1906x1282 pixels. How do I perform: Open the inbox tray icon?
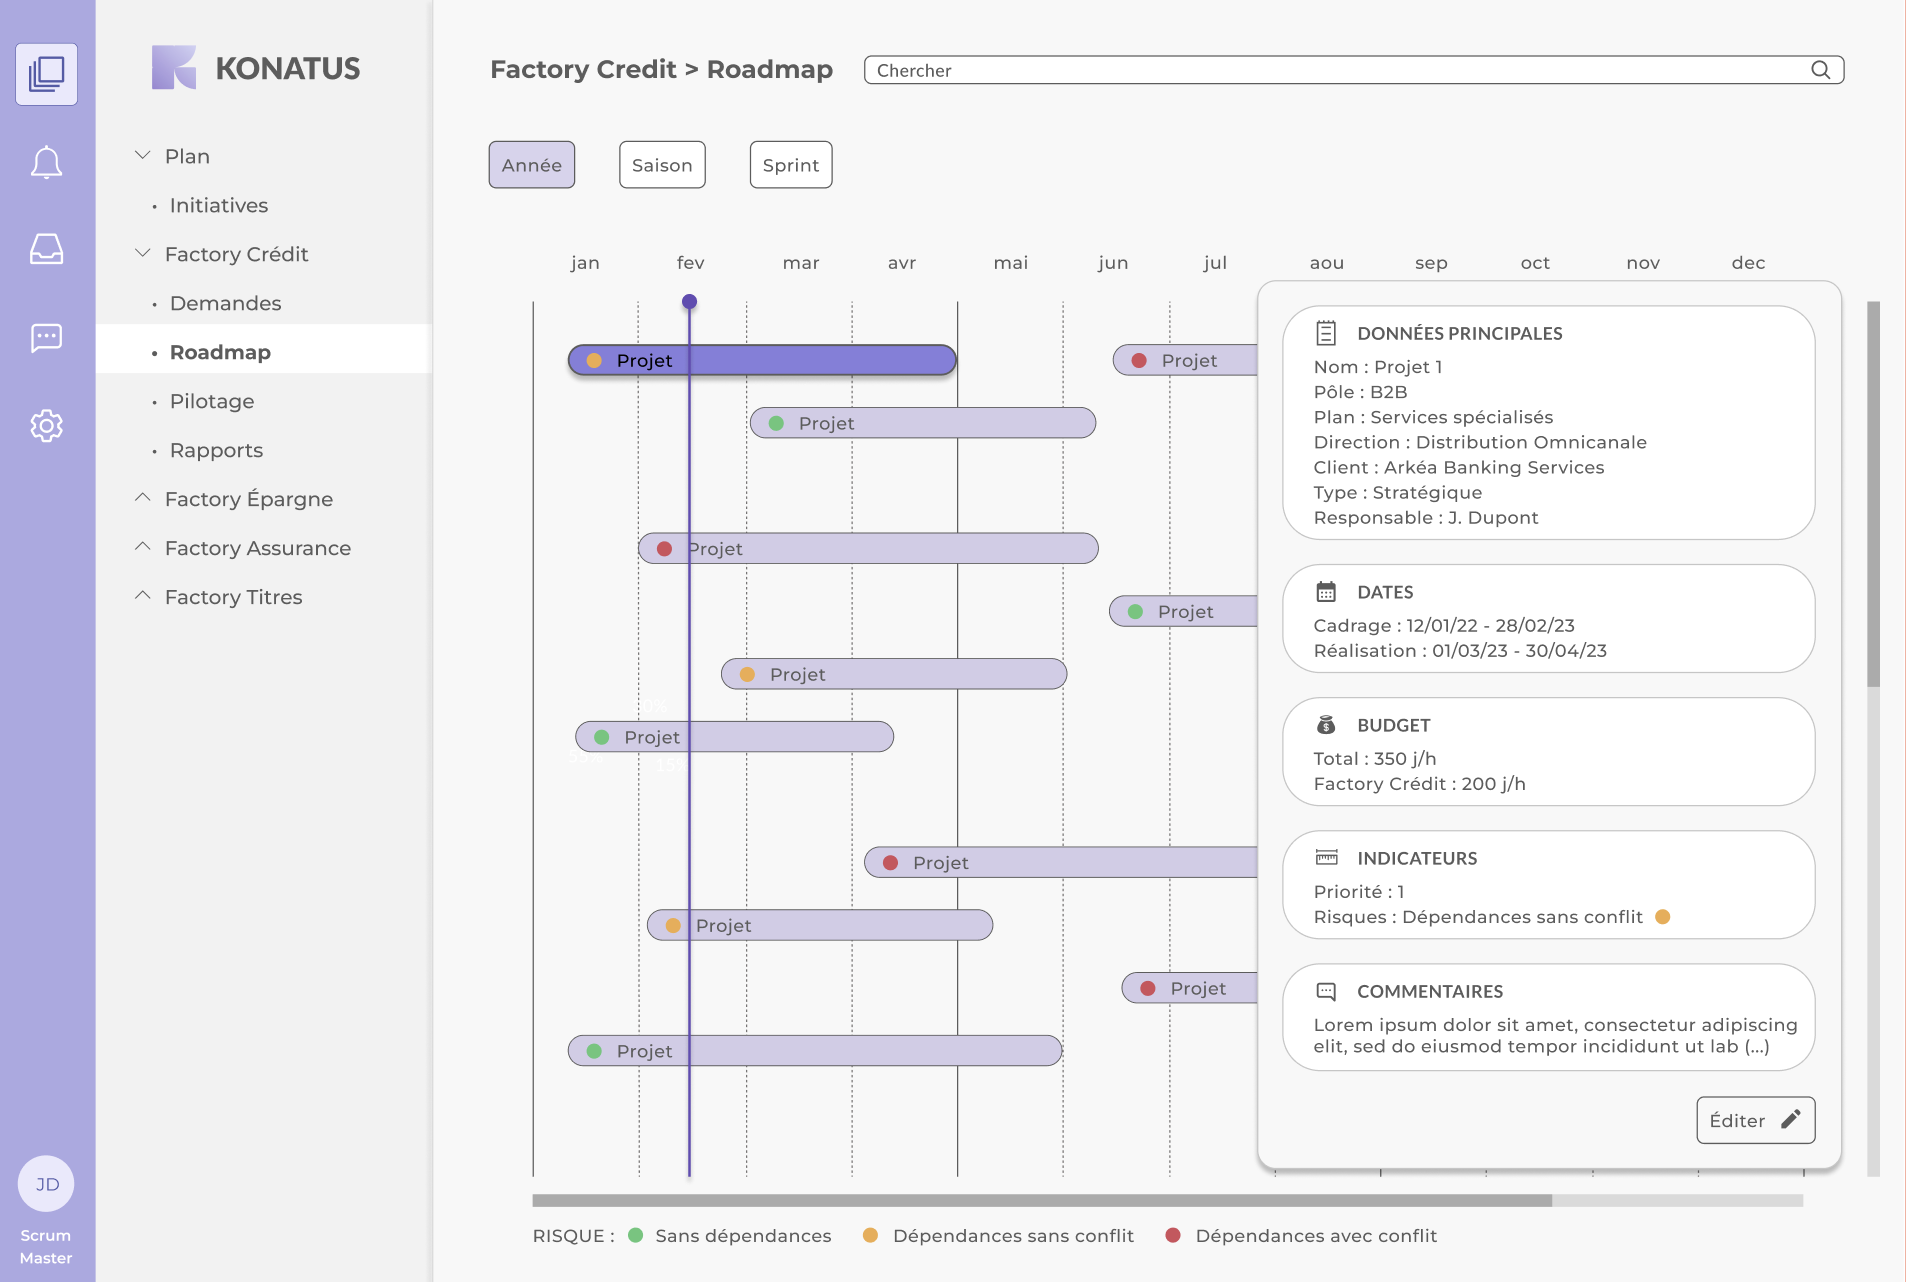coord(46,249)
